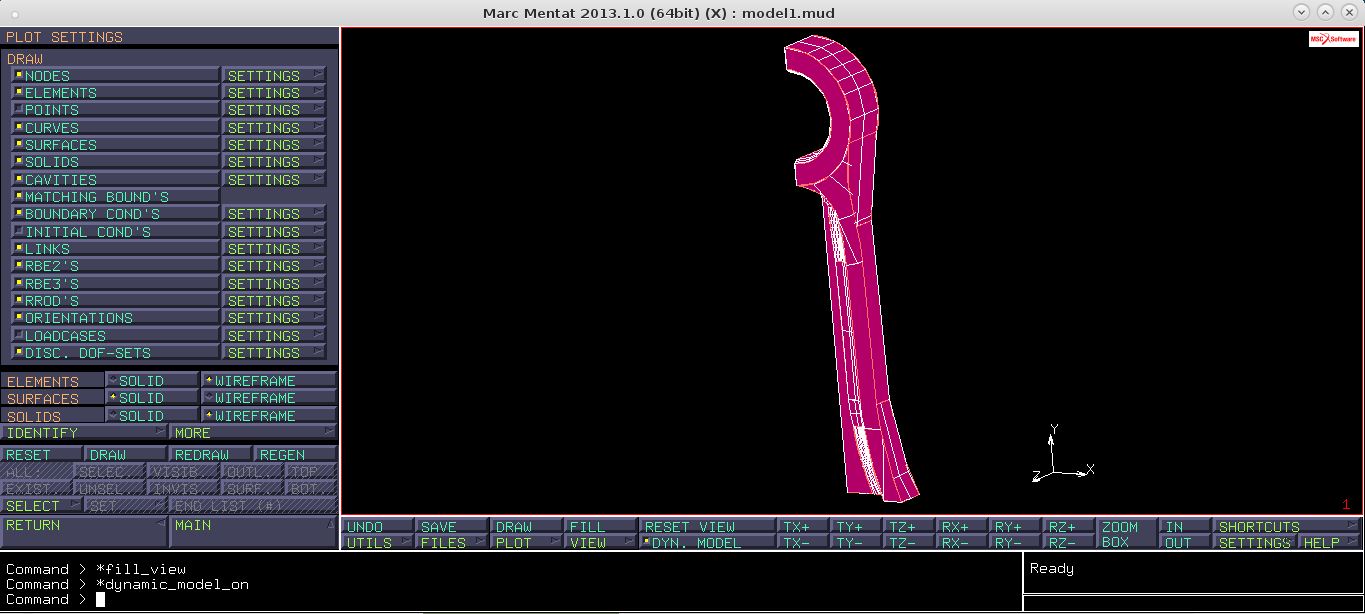This screenshot has width=1365, height=614.
Task: Toggle NODES drawing on or off
Action: point(115,76)
